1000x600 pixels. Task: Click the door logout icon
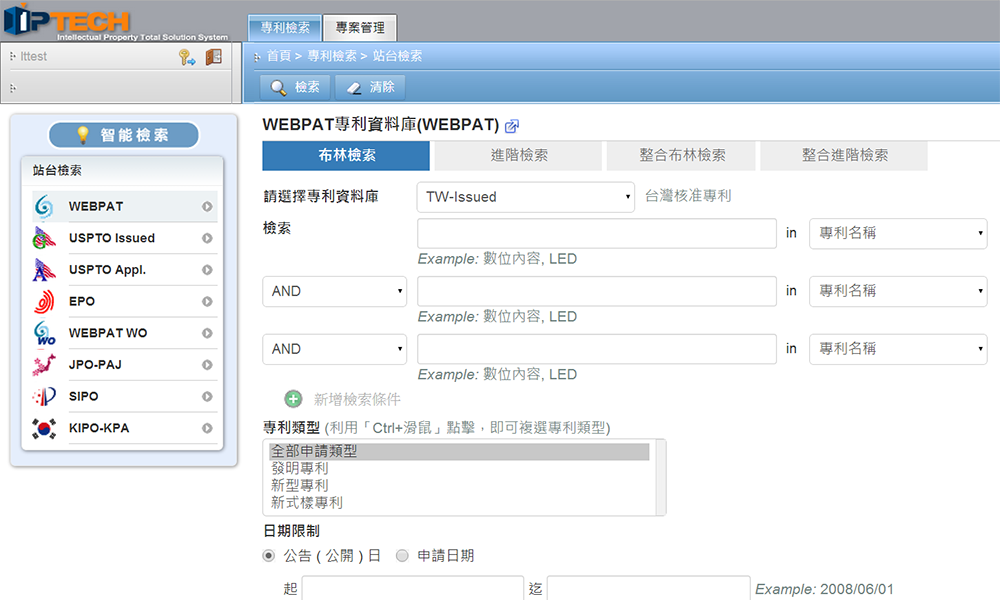click(x=214, y=57)
